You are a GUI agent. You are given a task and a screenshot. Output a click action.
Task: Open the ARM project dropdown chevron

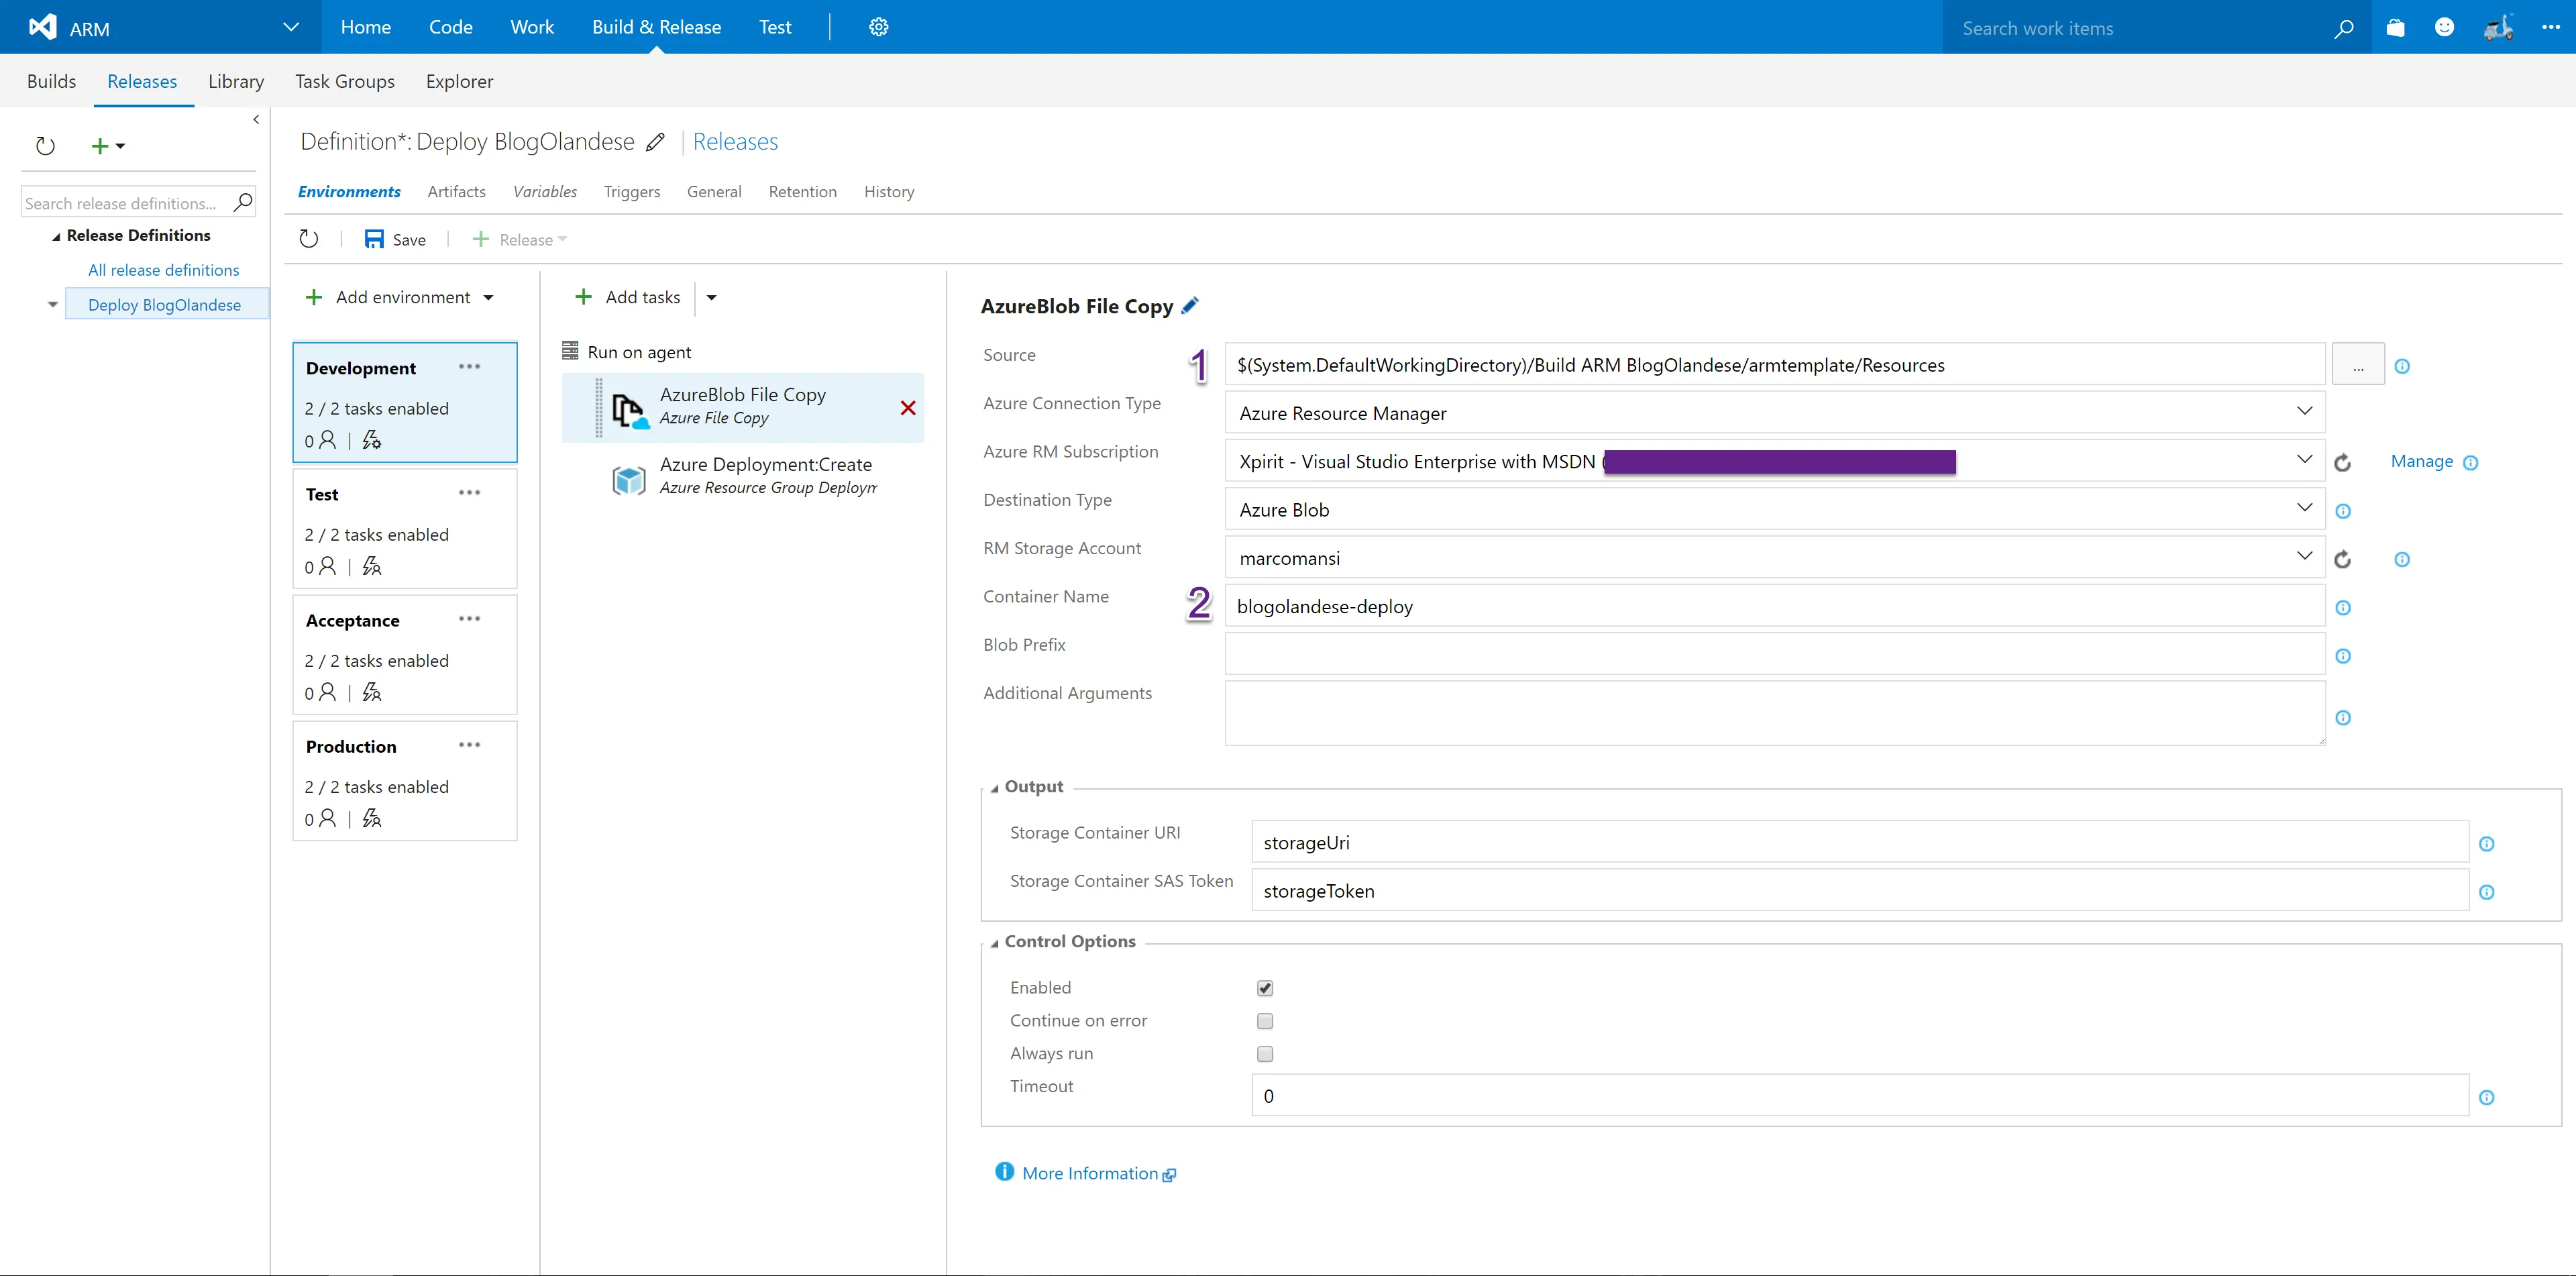pyautogui.click(x=291, y=27)
